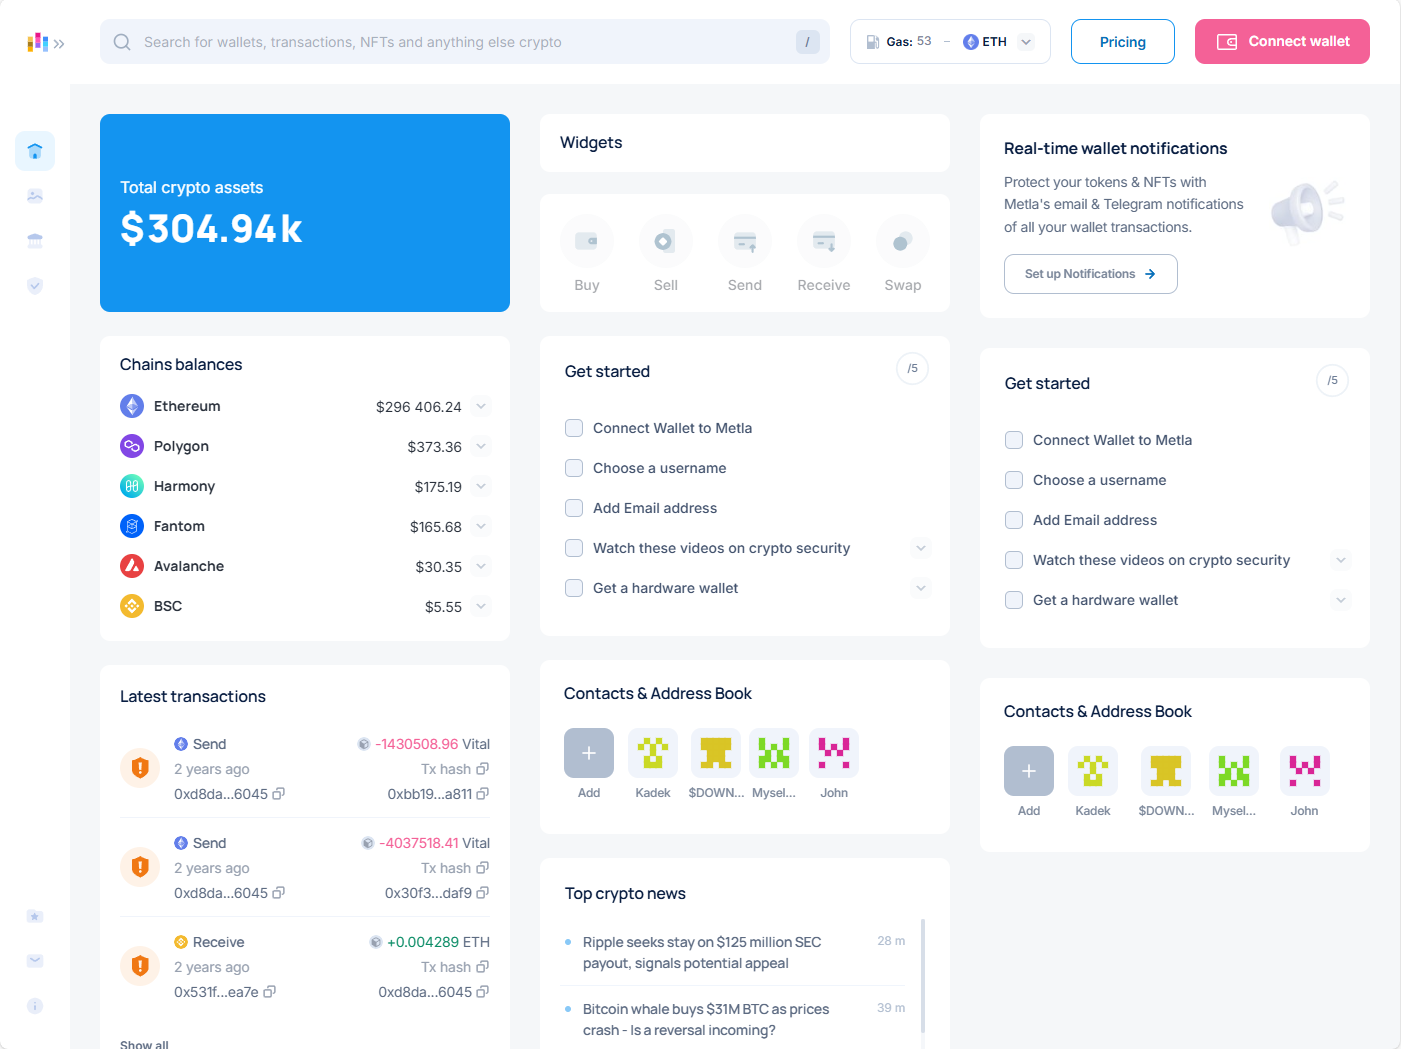Viewport: 1401px width, 1049px height.
Task: Check 'Add Email address' under Widgets
Action: pyautogui.click(x=574, y=508)
